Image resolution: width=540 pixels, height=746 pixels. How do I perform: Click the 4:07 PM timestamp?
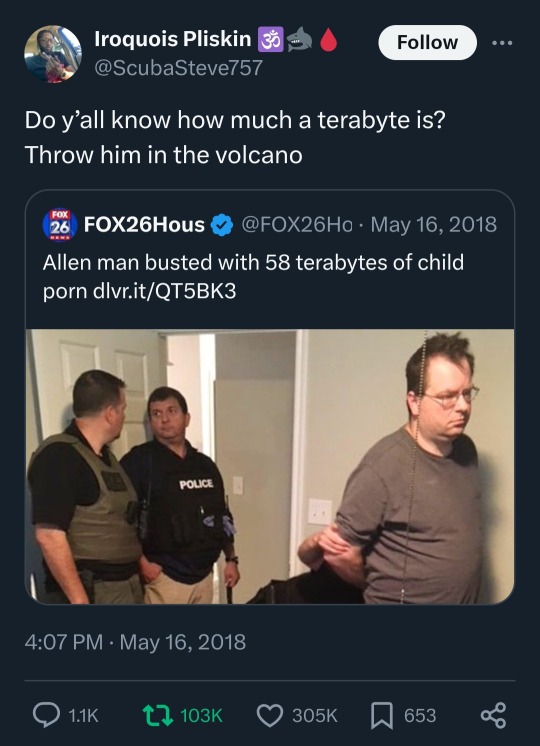tap(64, 642)
